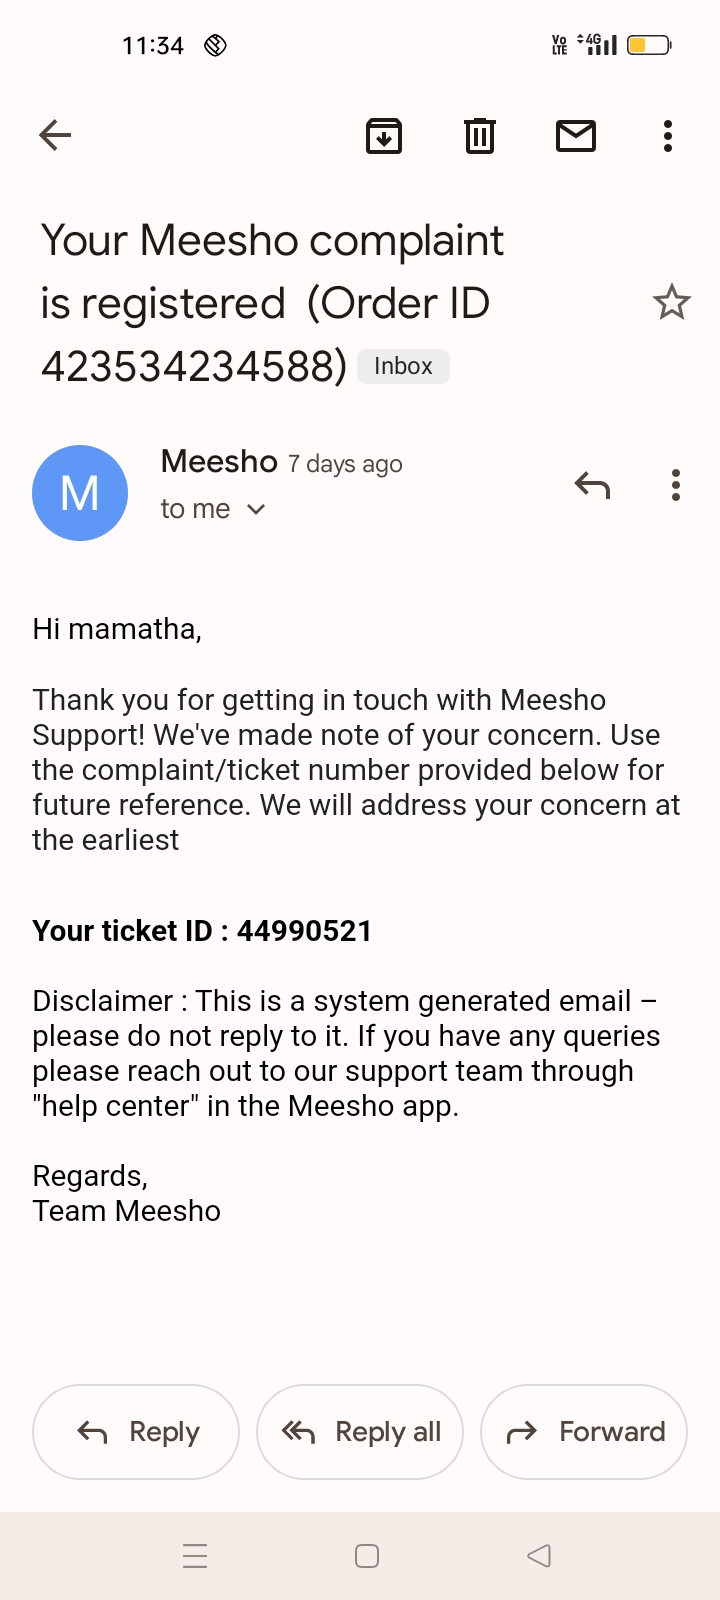Viewport: 720px width, 1600px height.
Task: Tap the Meesho sender avatar
Action: click(x=80, y=493)
